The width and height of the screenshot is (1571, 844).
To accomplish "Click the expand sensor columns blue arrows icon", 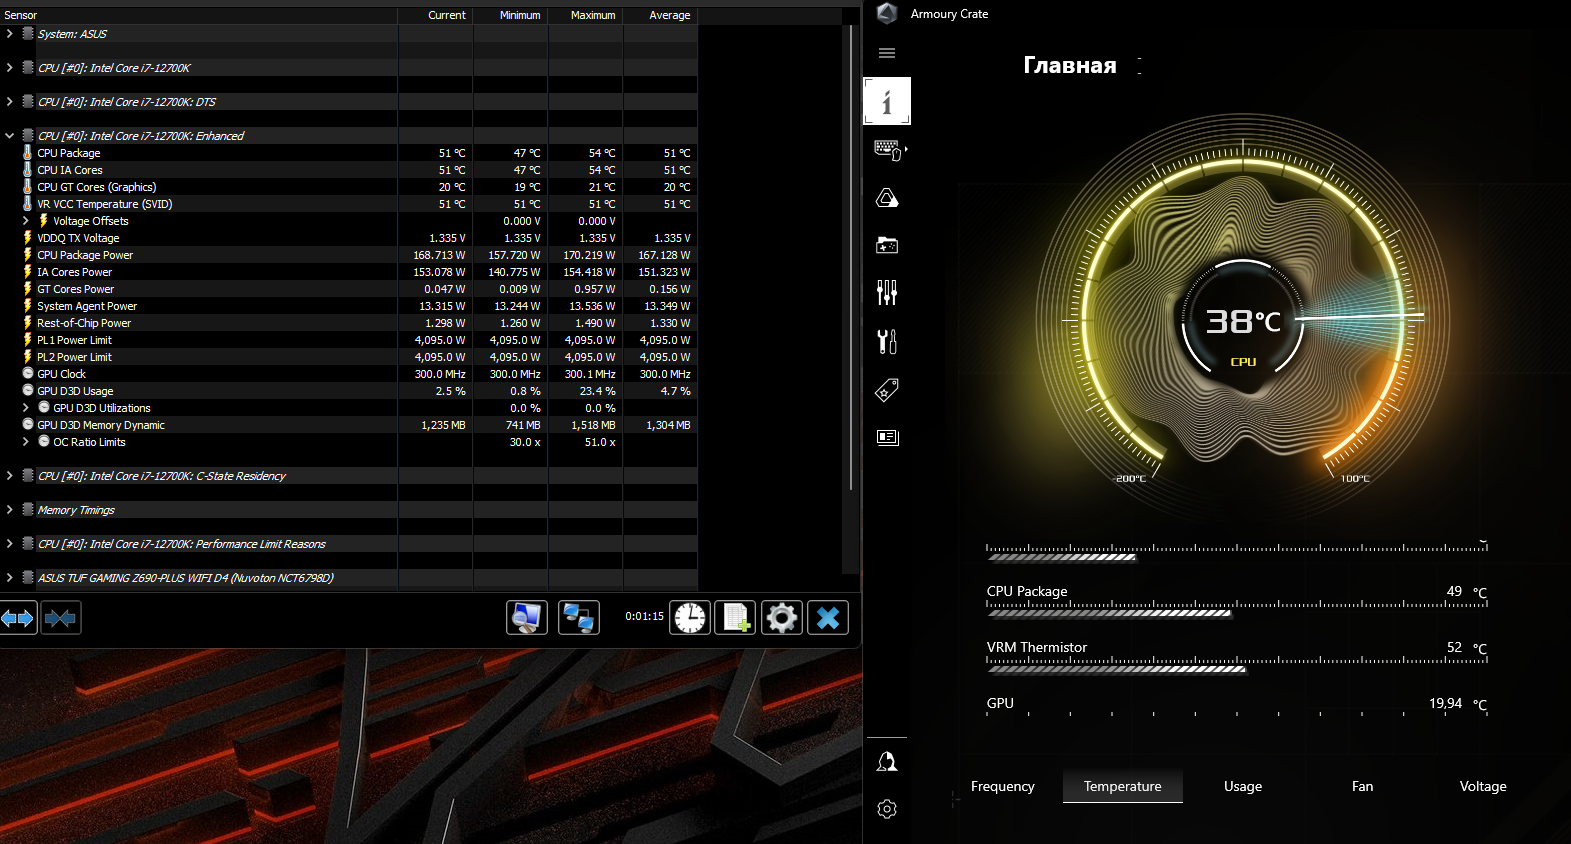I will [x=18, y=618].
